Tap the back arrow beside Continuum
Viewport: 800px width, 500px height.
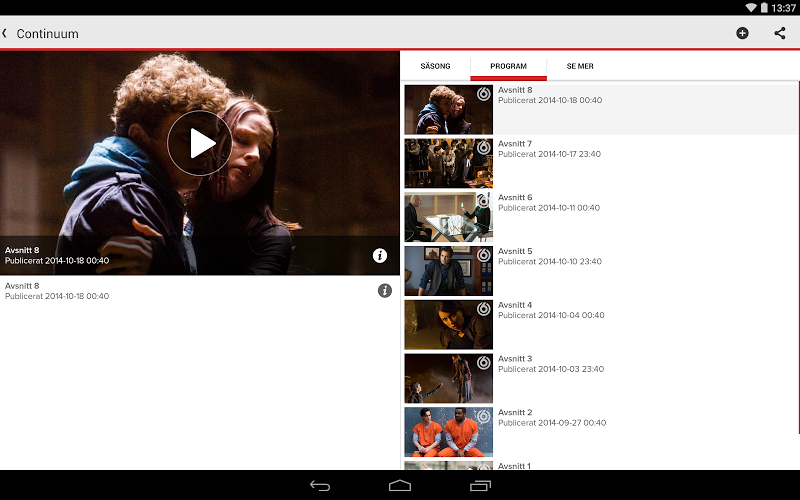(x=5, y=33)
